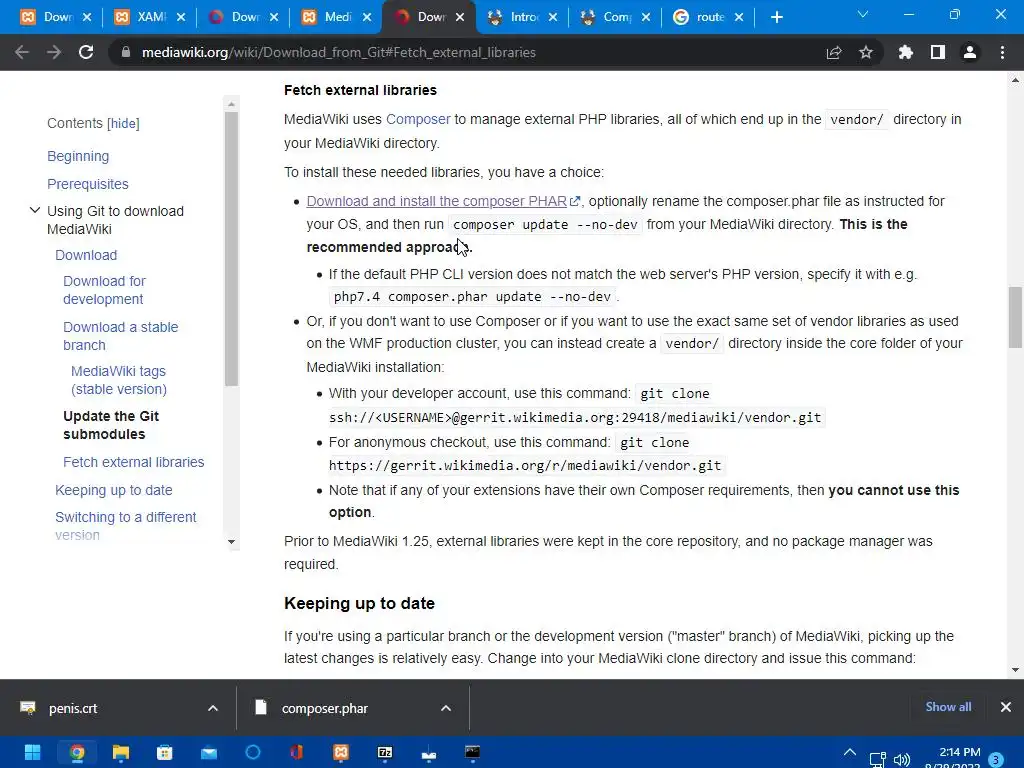The width and height of the screenshot is (1024, 768).
Task: Switch to the Medi tab
Action: (337, 17)
